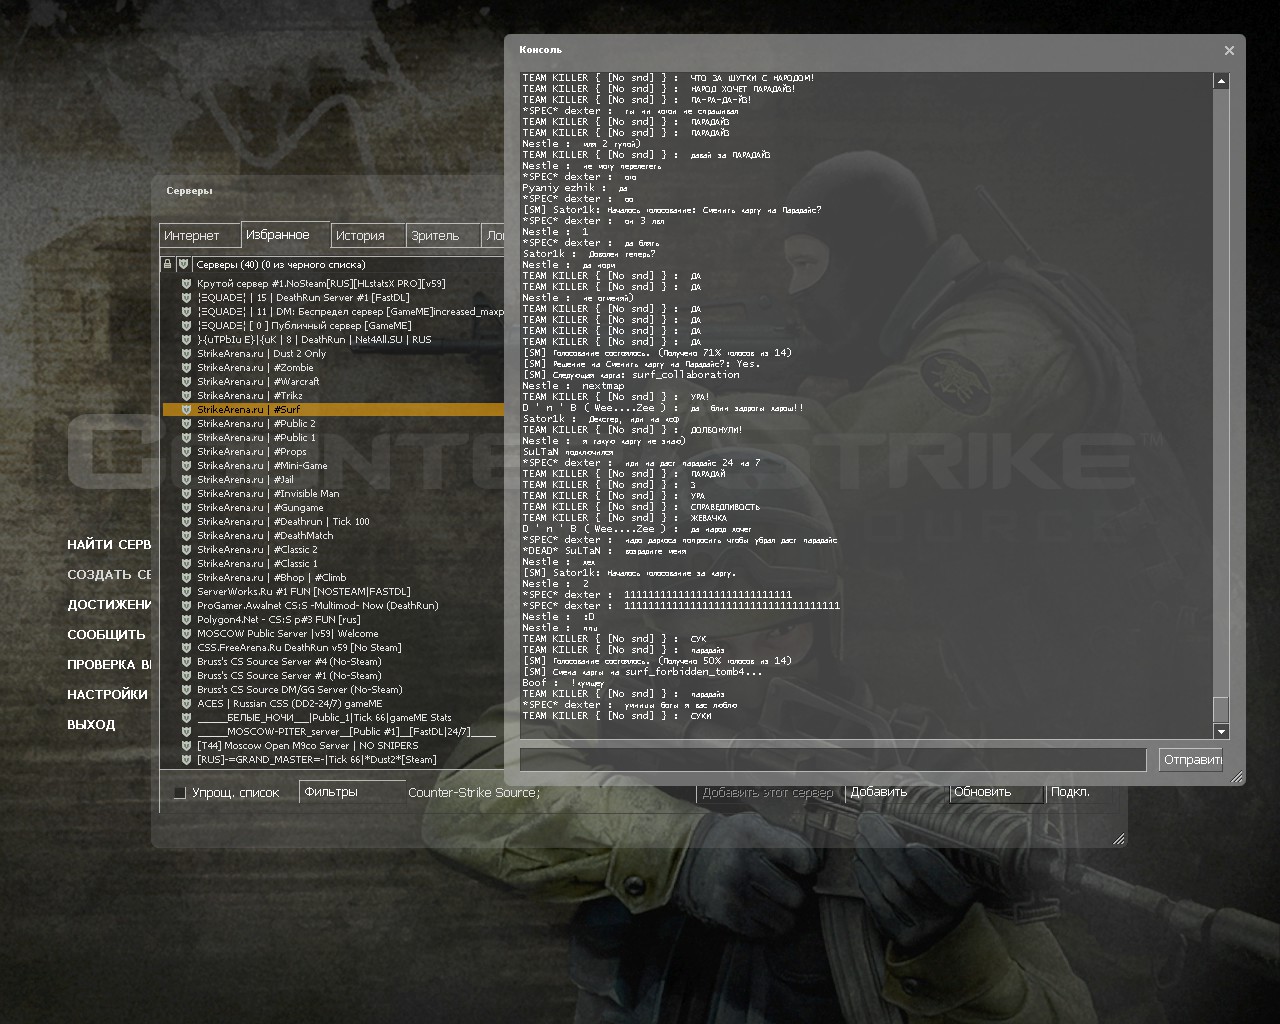Grab the console window resize grip
This screenshot has height=1024, width=1280.
point(1237,777)
